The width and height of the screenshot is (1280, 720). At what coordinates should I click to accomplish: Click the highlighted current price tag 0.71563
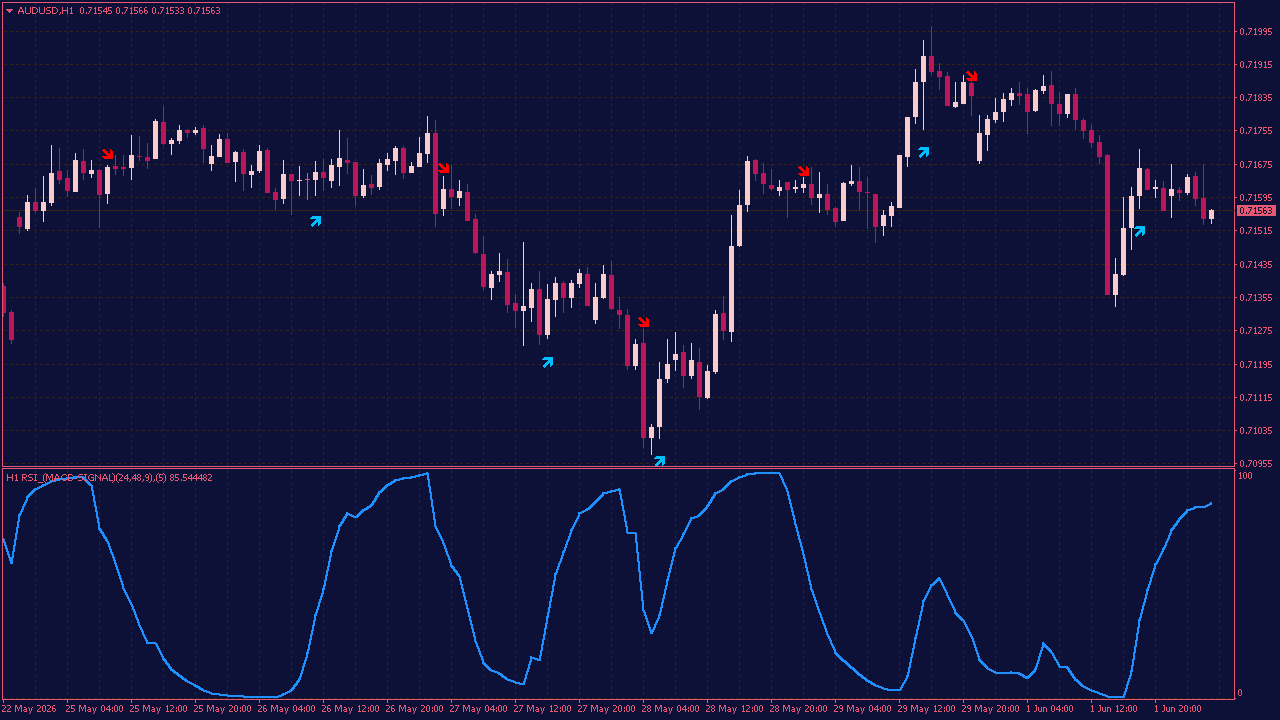[1256, 211]
